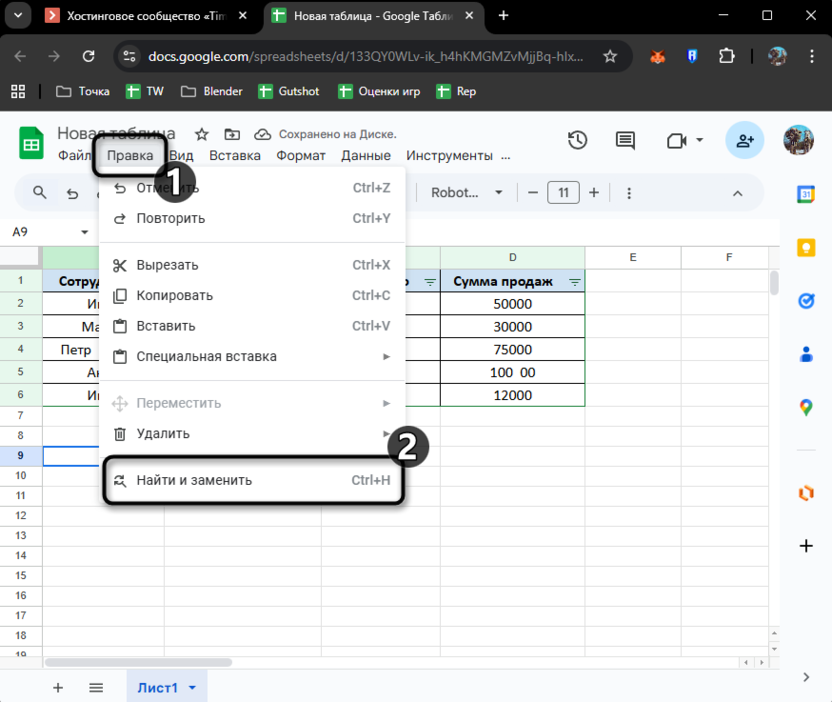Viewport: 832px width, 702px height.
Task: Expand the Специальная вставка submenu
Action: tap(386, 357)
